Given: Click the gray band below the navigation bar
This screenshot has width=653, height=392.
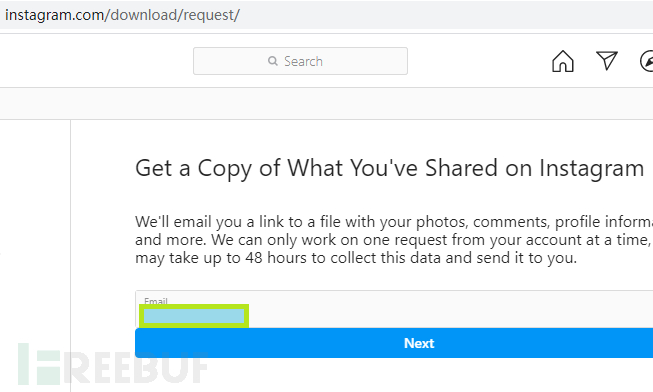Looking at the screenshot, I should coord(326,103).
